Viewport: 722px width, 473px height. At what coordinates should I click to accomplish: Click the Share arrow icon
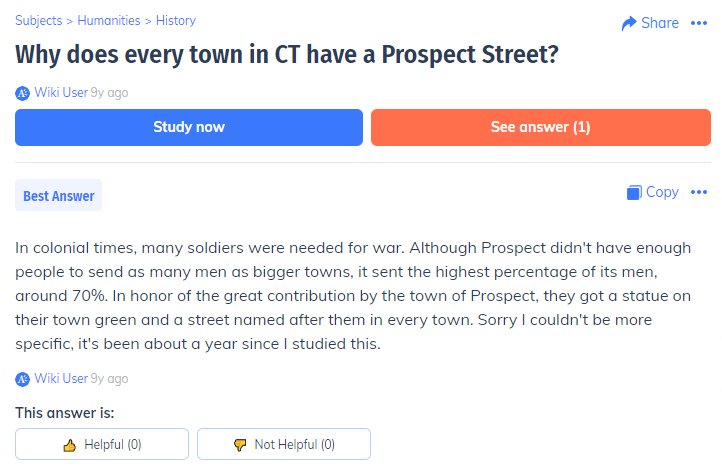[629, 23]
